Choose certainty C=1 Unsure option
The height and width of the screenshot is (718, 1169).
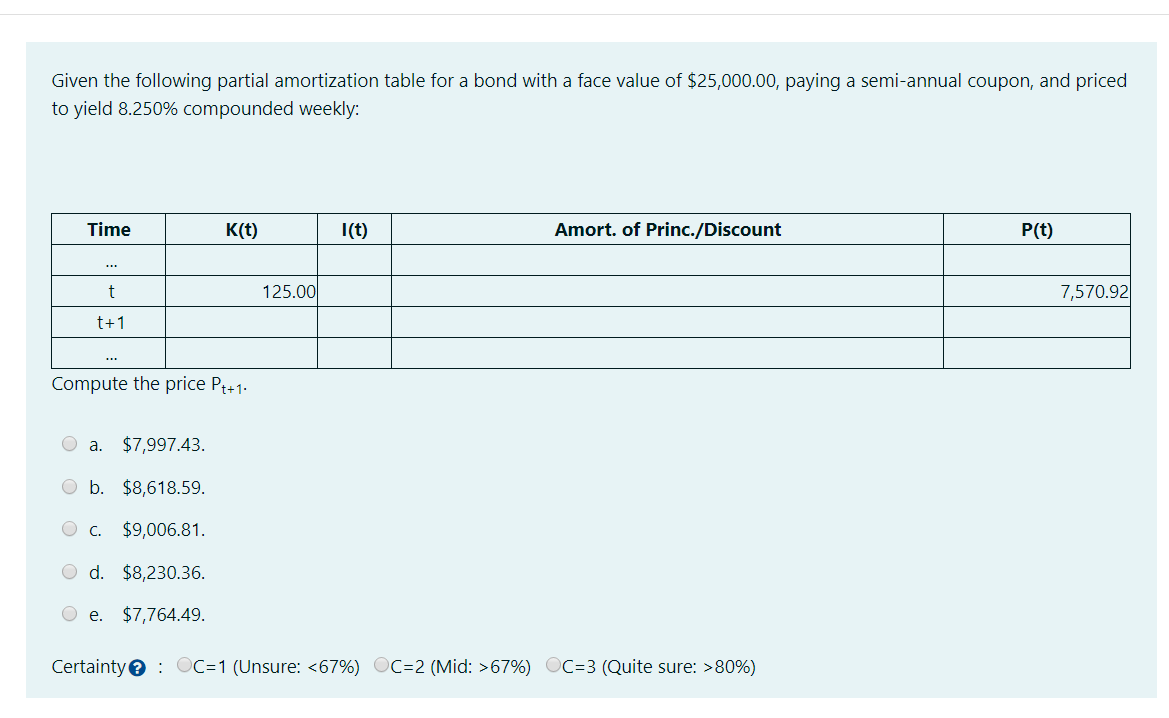[x=183, y=663]
